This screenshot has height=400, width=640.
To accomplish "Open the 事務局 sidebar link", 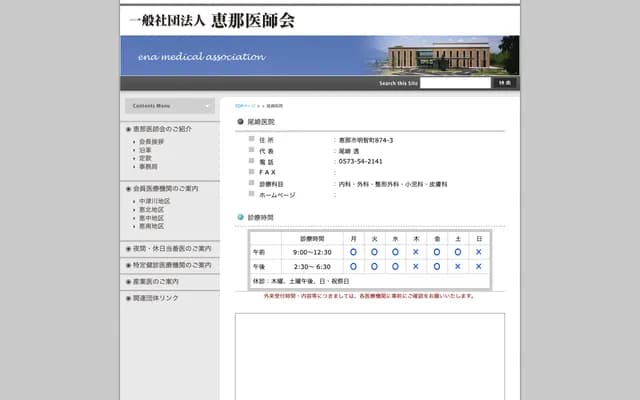I will [148, 166].
